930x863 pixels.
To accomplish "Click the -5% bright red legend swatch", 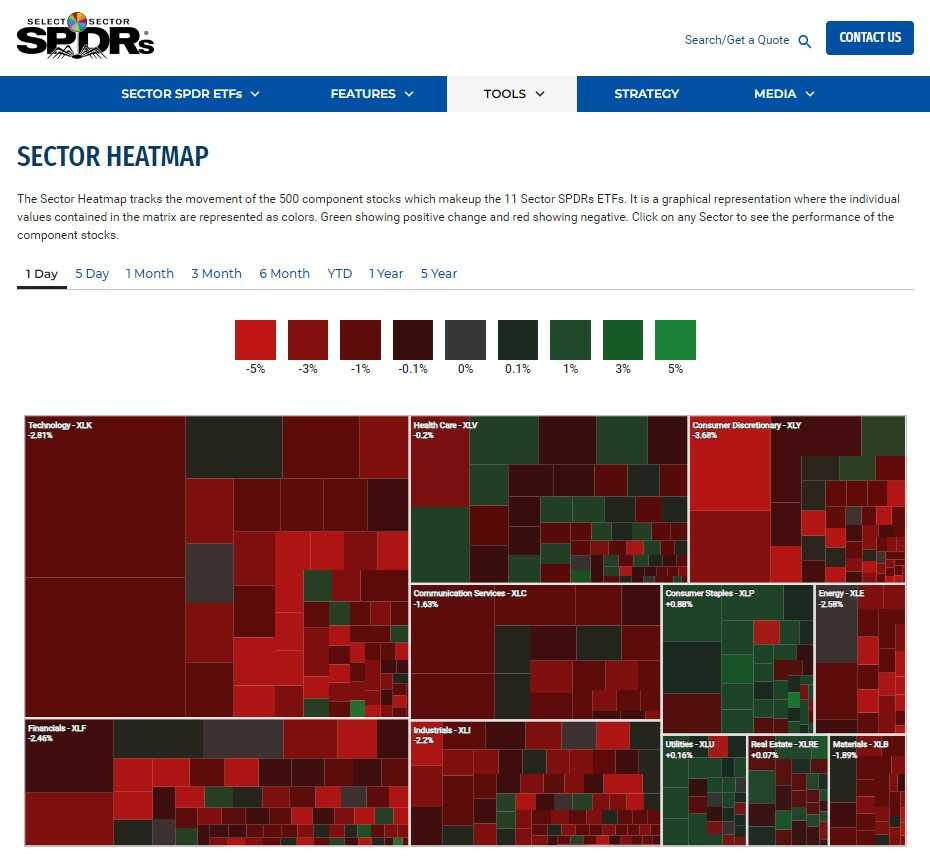I will click(255, 340).
